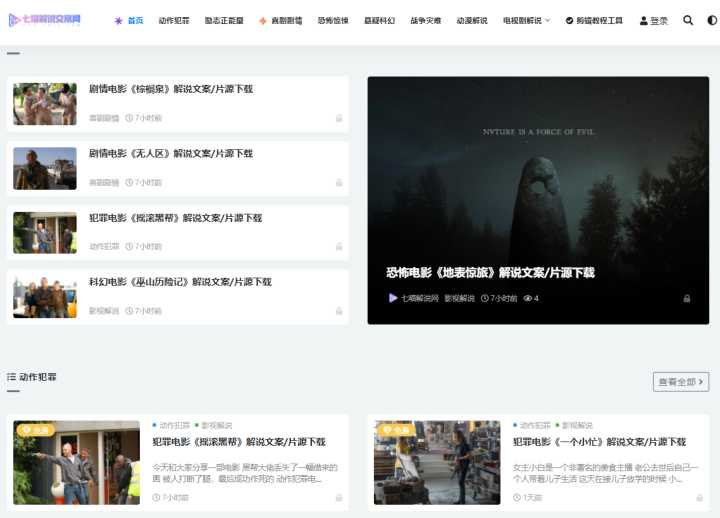This screenshot has height=518, width=720.
Task: Click lock icon in top-list 《摇滚黑帮》 row
Action: coord(339,247)
